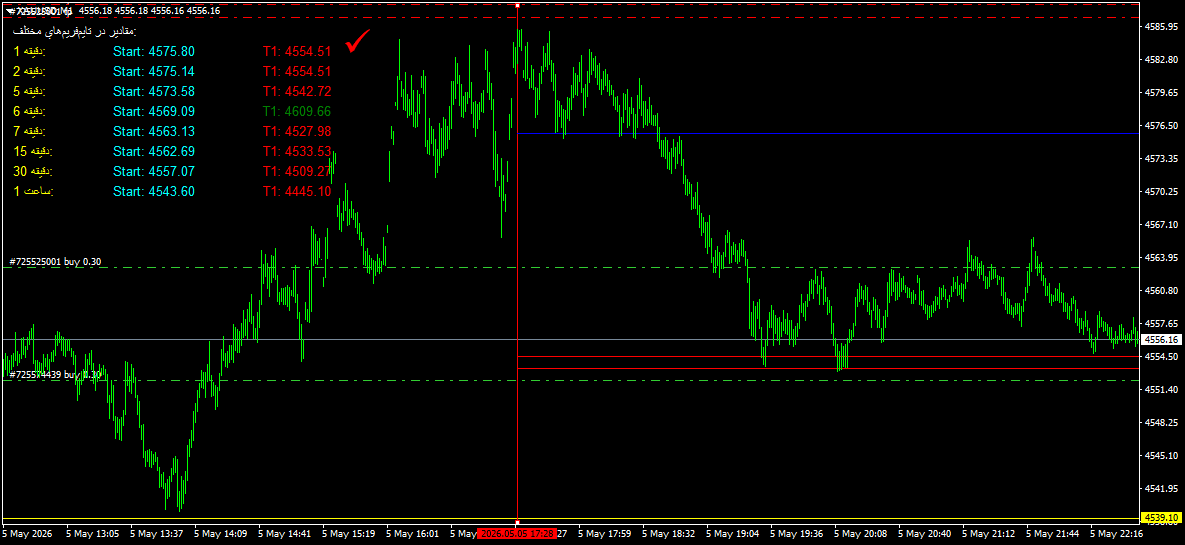1185x545 pixels.
Task: Click value "Start: 4575.80"
Action: coord(154,51)
